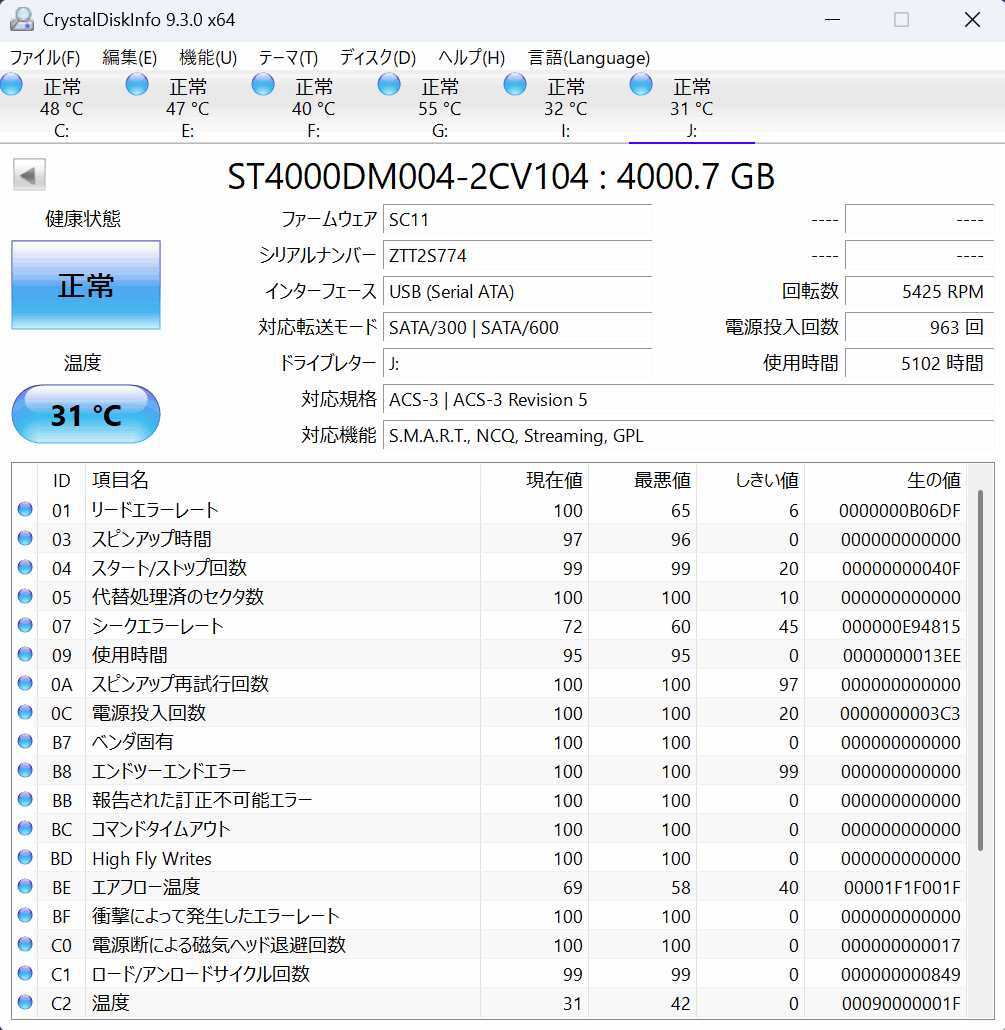Click the CrystalDiskInfo app icon in title bar
The width and height of the screenshot is (1005, 1030).
click(x=22, y=19)
